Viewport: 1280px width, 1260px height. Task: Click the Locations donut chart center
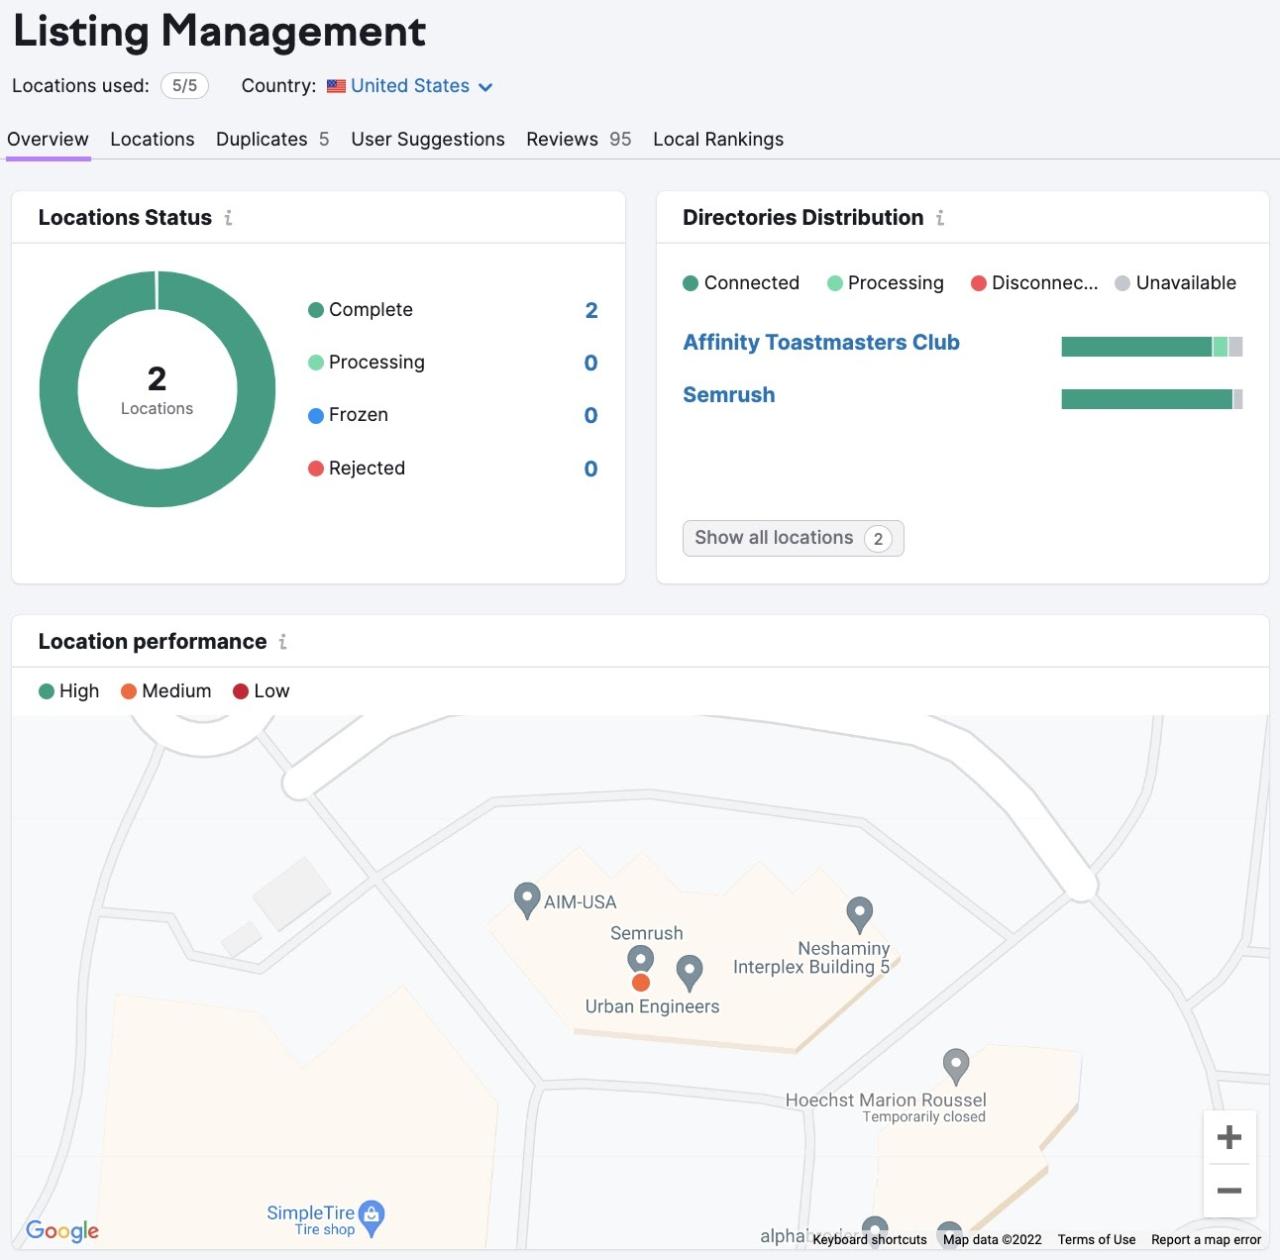point(157,388)
